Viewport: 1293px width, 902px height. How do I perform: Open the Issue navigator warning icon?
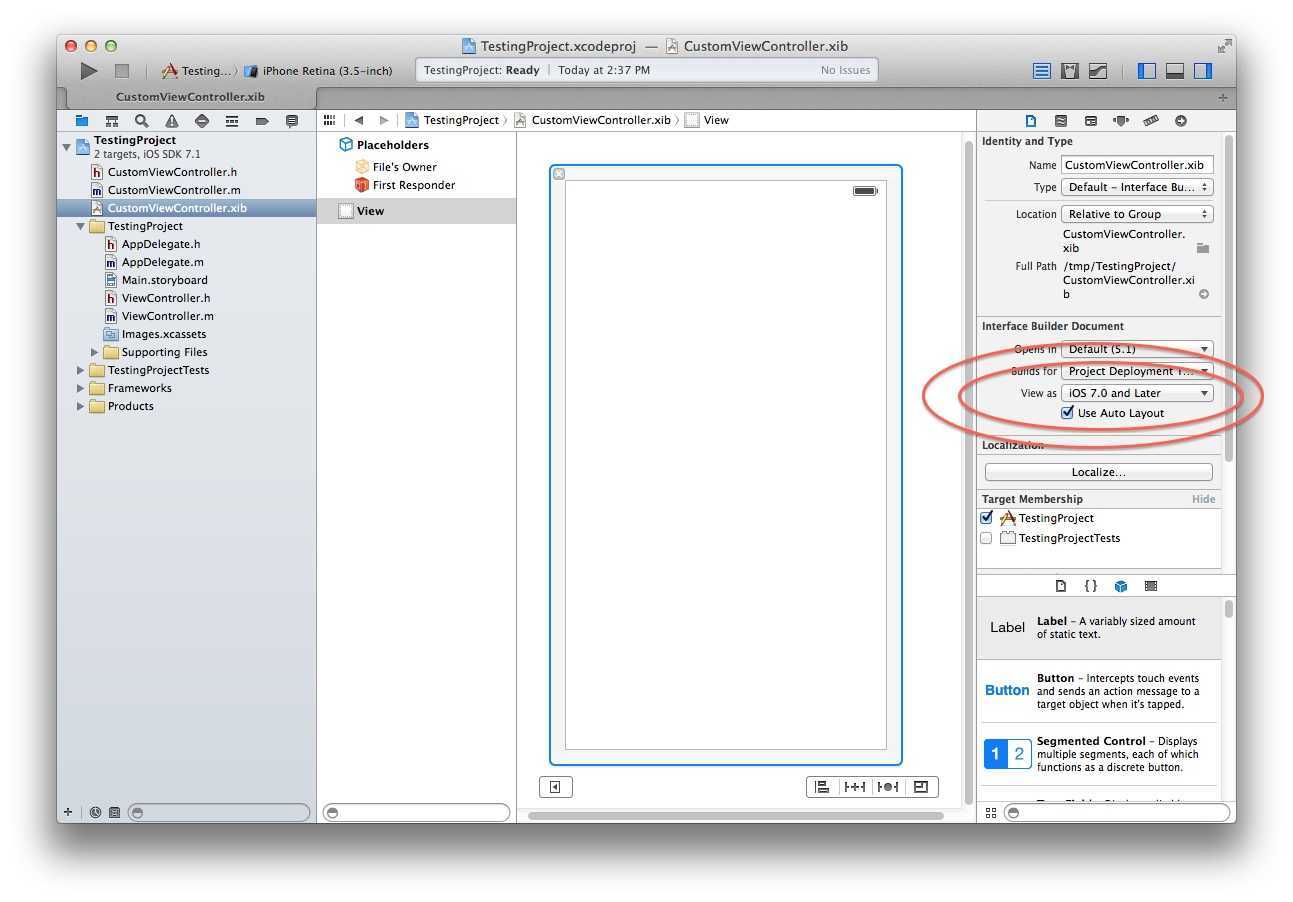click(x=172, y=120)
